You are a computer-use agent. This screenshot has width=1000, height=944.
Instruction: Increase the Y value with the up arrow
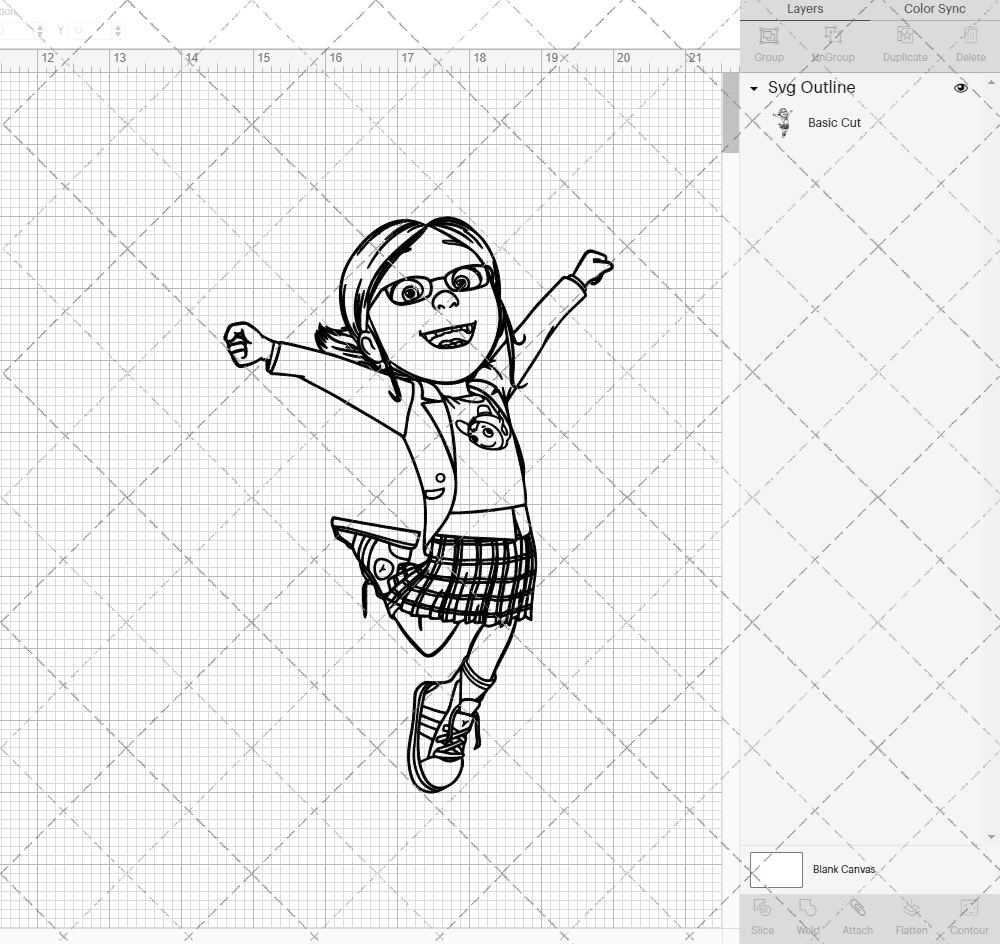click(x=119, y=25)
